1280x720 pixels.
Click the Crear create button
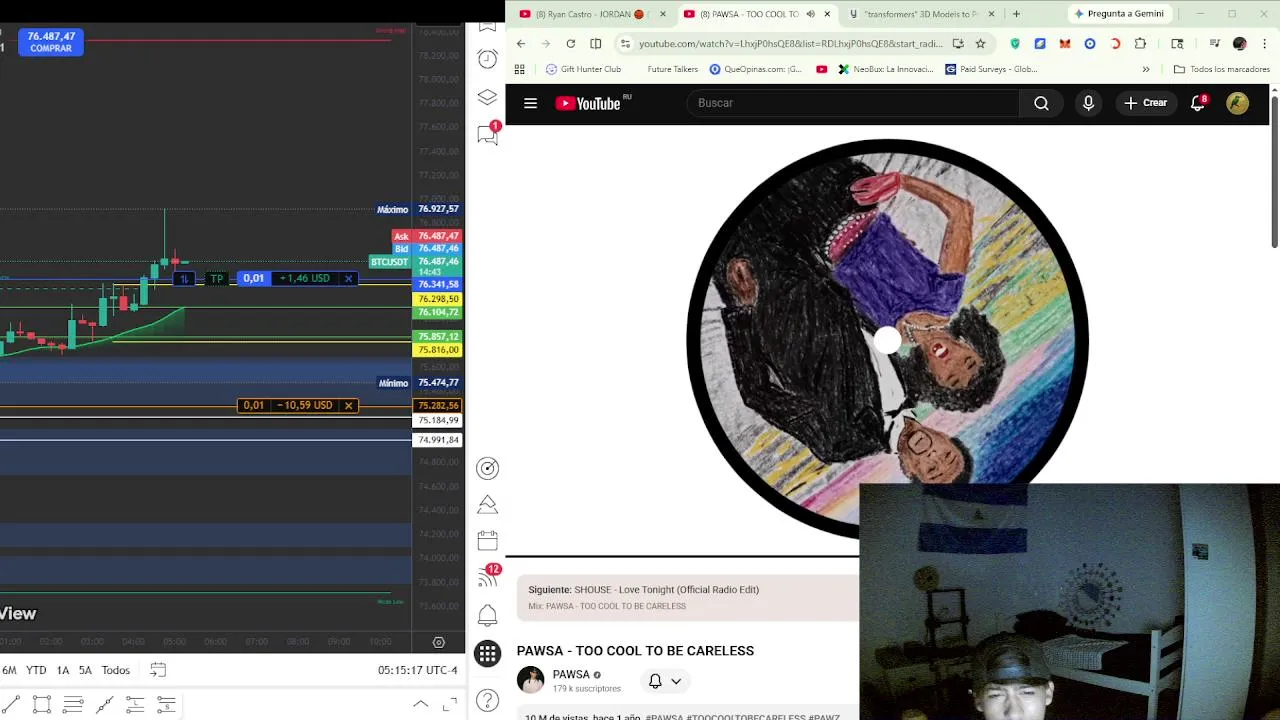[x=1145, y=103]
